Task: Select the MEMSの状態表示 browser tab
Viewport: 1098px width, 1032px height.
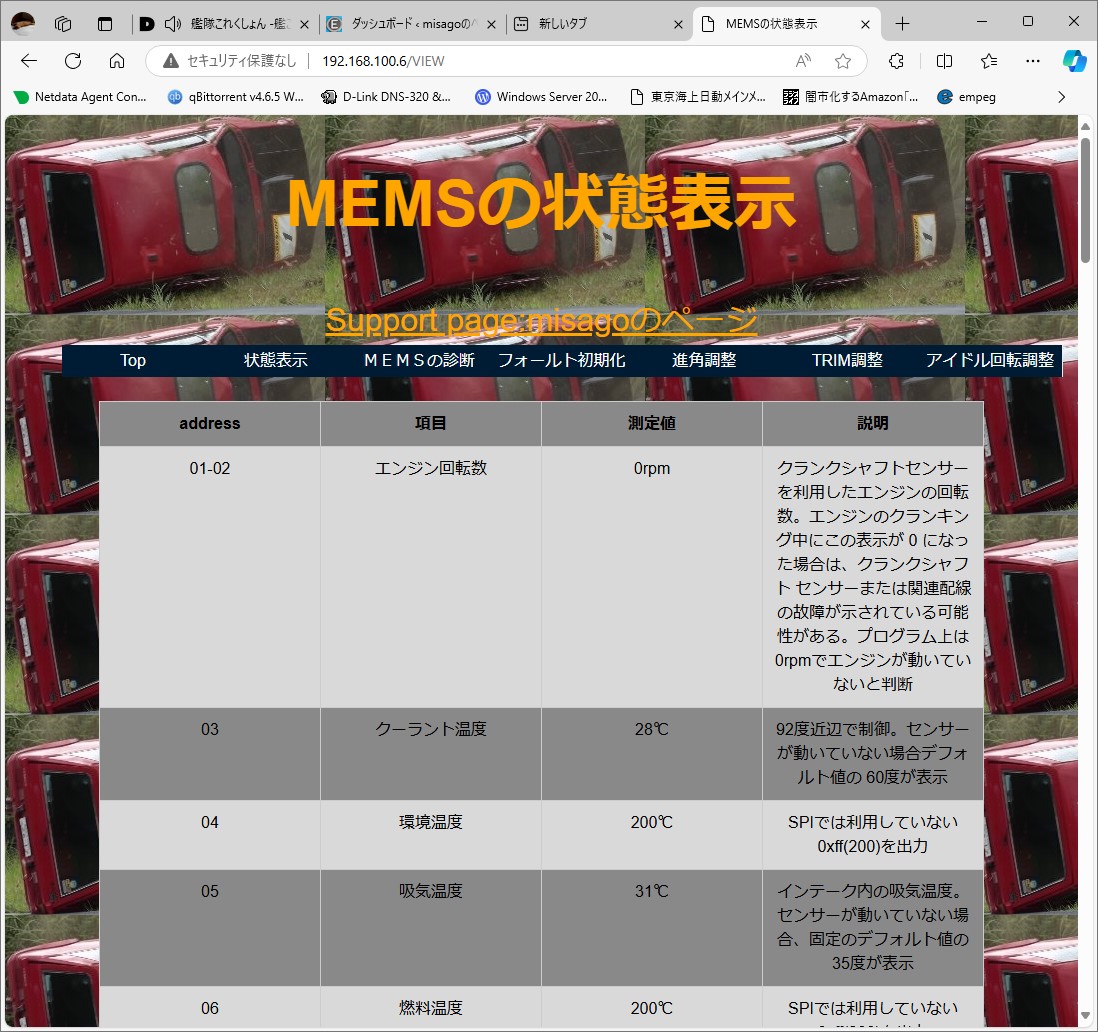Action: point(786,24)
